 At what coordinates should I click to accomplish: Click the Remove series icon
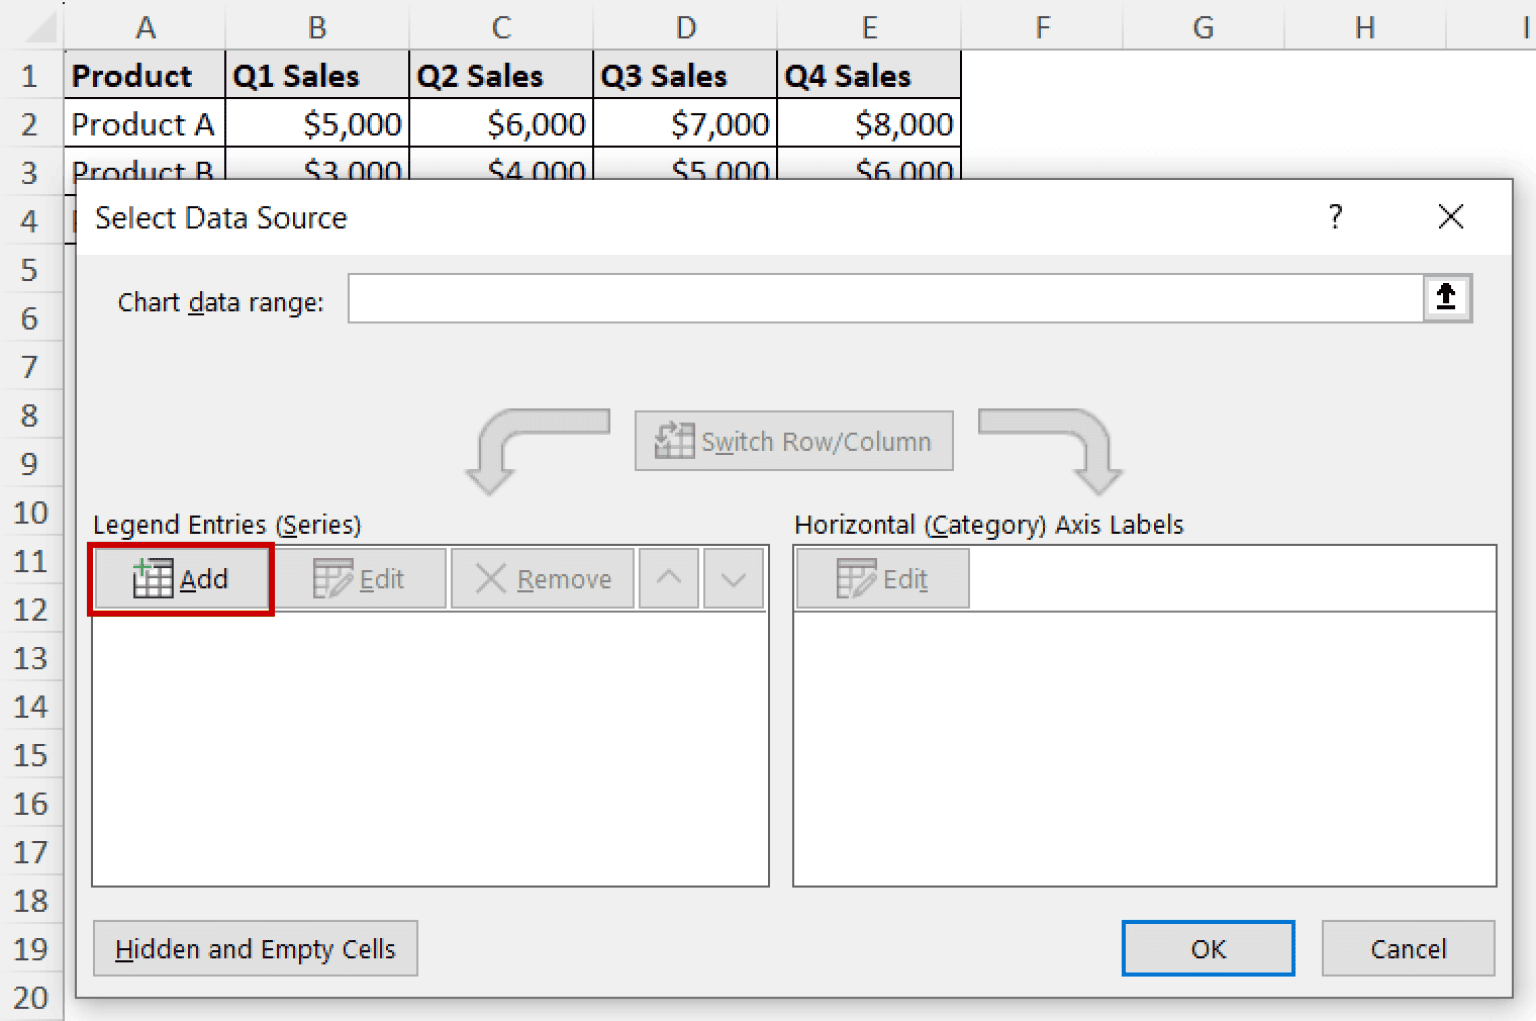(x=542, y=578)
